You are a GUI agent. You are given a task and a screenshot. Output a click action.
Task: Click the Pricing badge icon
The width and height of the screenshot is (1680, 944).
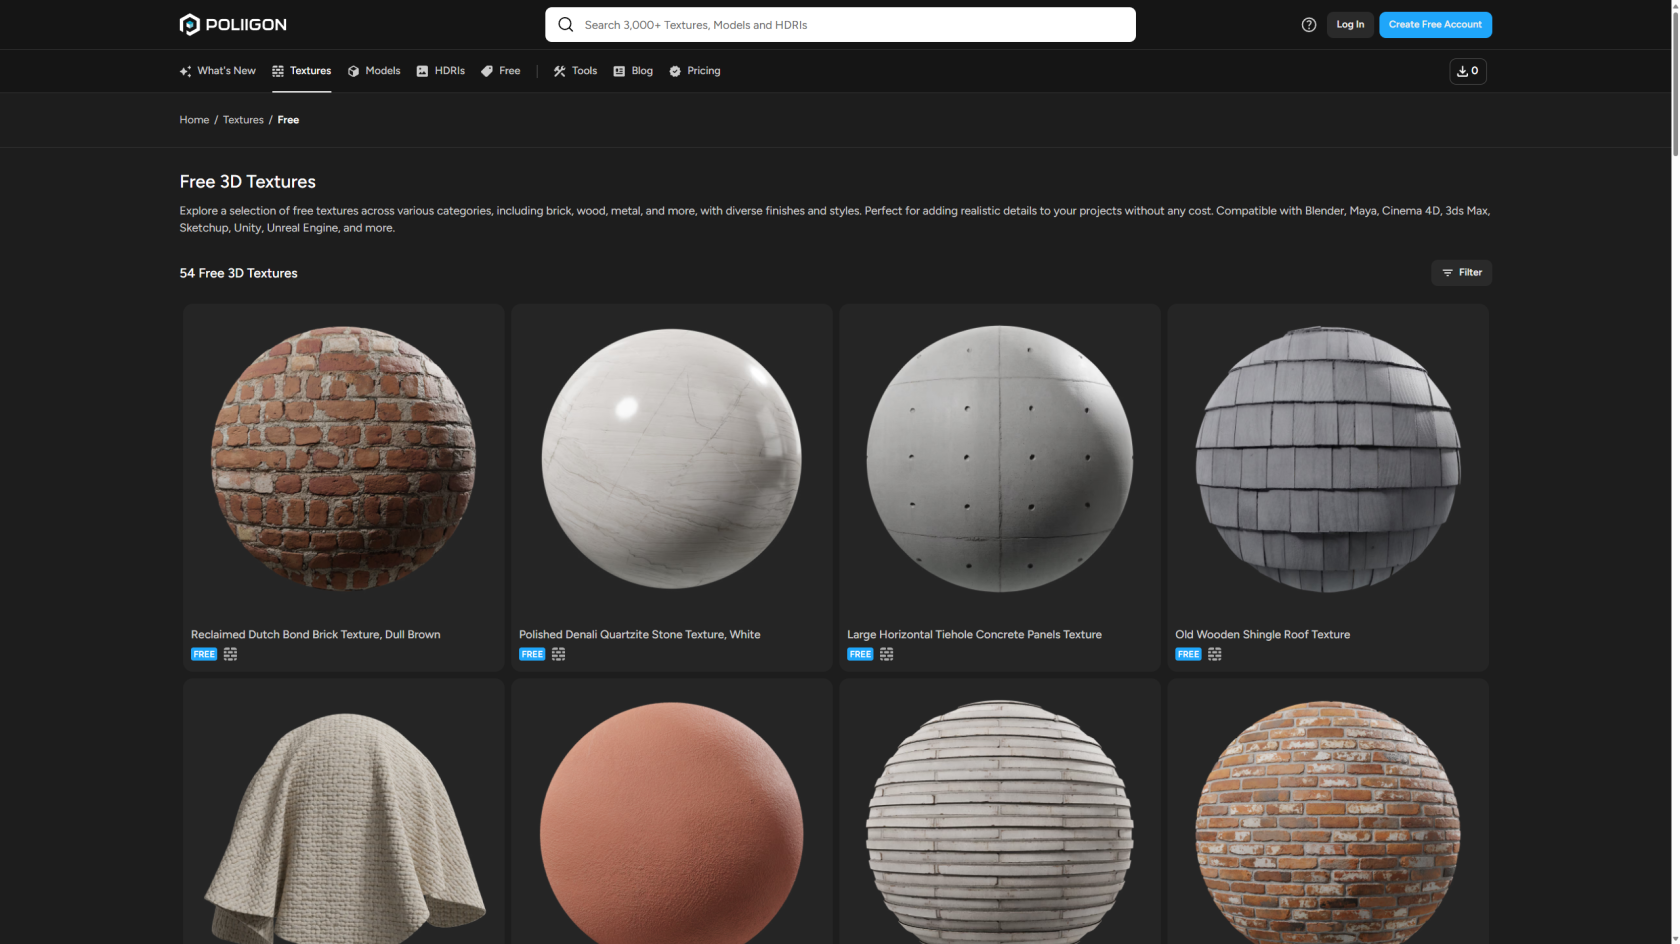[x=675, y=71]
